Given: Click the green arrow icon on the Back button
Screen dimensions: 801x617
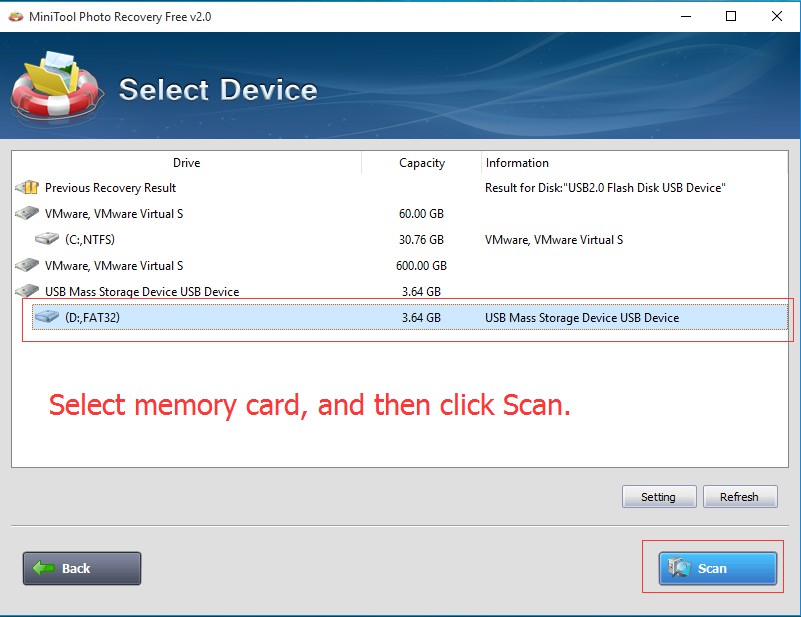Looking at the screenshot, I should click(44, 568).
